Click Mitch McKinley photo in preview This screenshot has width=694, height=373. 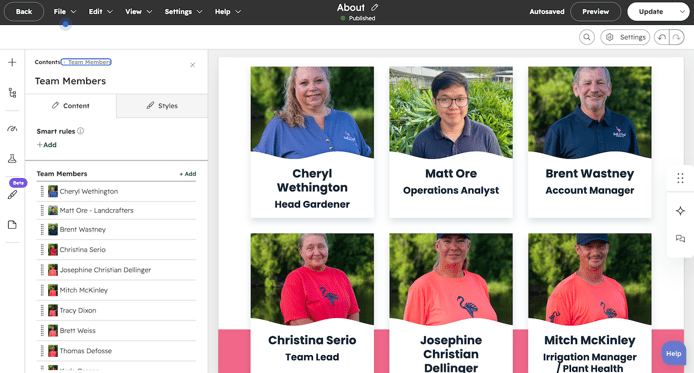tap(590, 279)
